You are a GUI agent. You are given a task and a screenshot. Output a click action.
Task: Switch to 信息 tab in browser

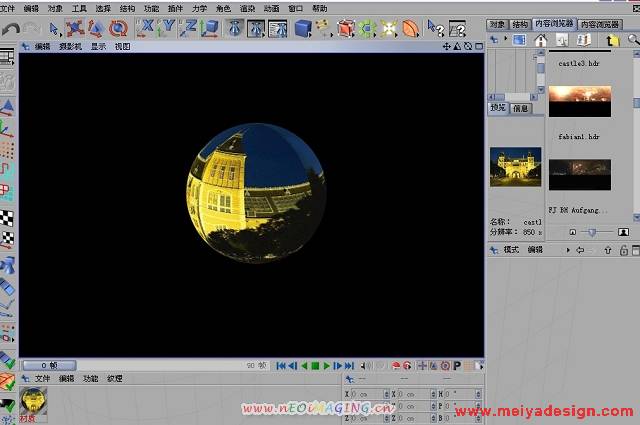point(520,108)
